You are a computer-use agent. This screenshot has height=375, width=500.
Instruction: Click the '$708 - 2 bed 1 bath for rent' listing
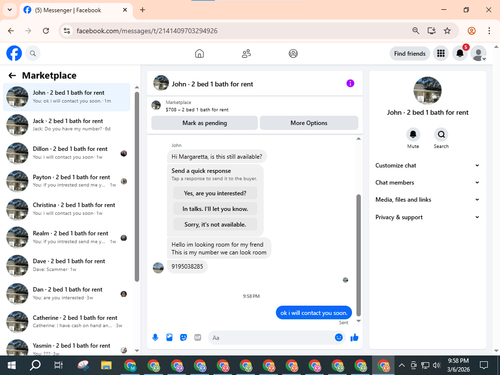197,110
